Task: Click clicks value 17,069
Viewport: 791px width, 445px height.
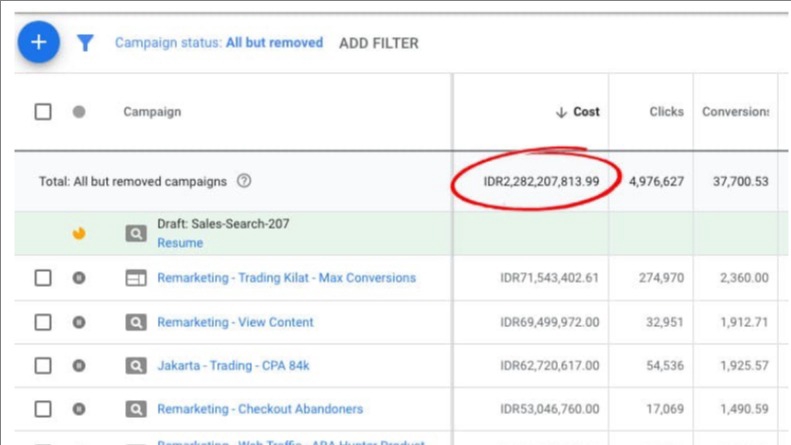Action: (665, 409)
